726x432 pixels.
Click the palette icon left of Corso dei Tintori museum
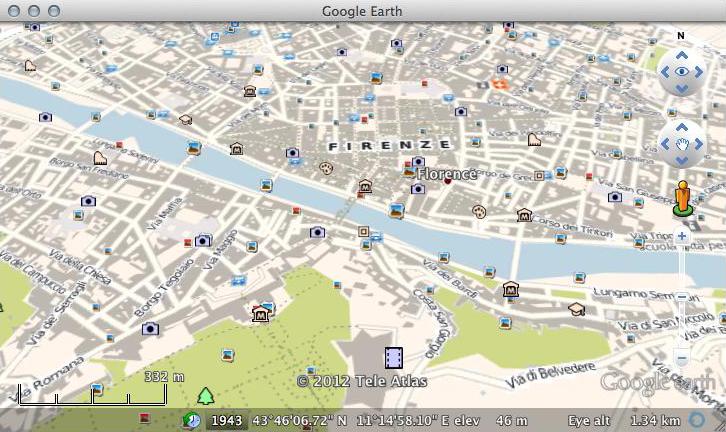[479, 212]
